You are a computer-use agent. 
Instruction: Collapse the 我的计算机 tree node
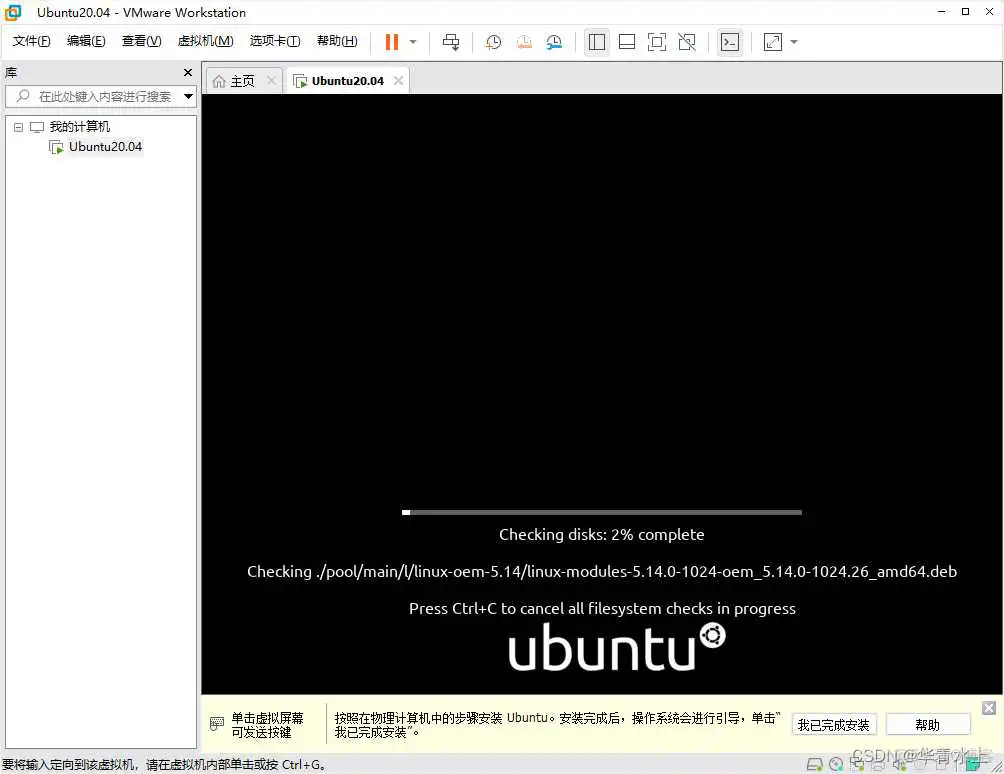(17, 126)
